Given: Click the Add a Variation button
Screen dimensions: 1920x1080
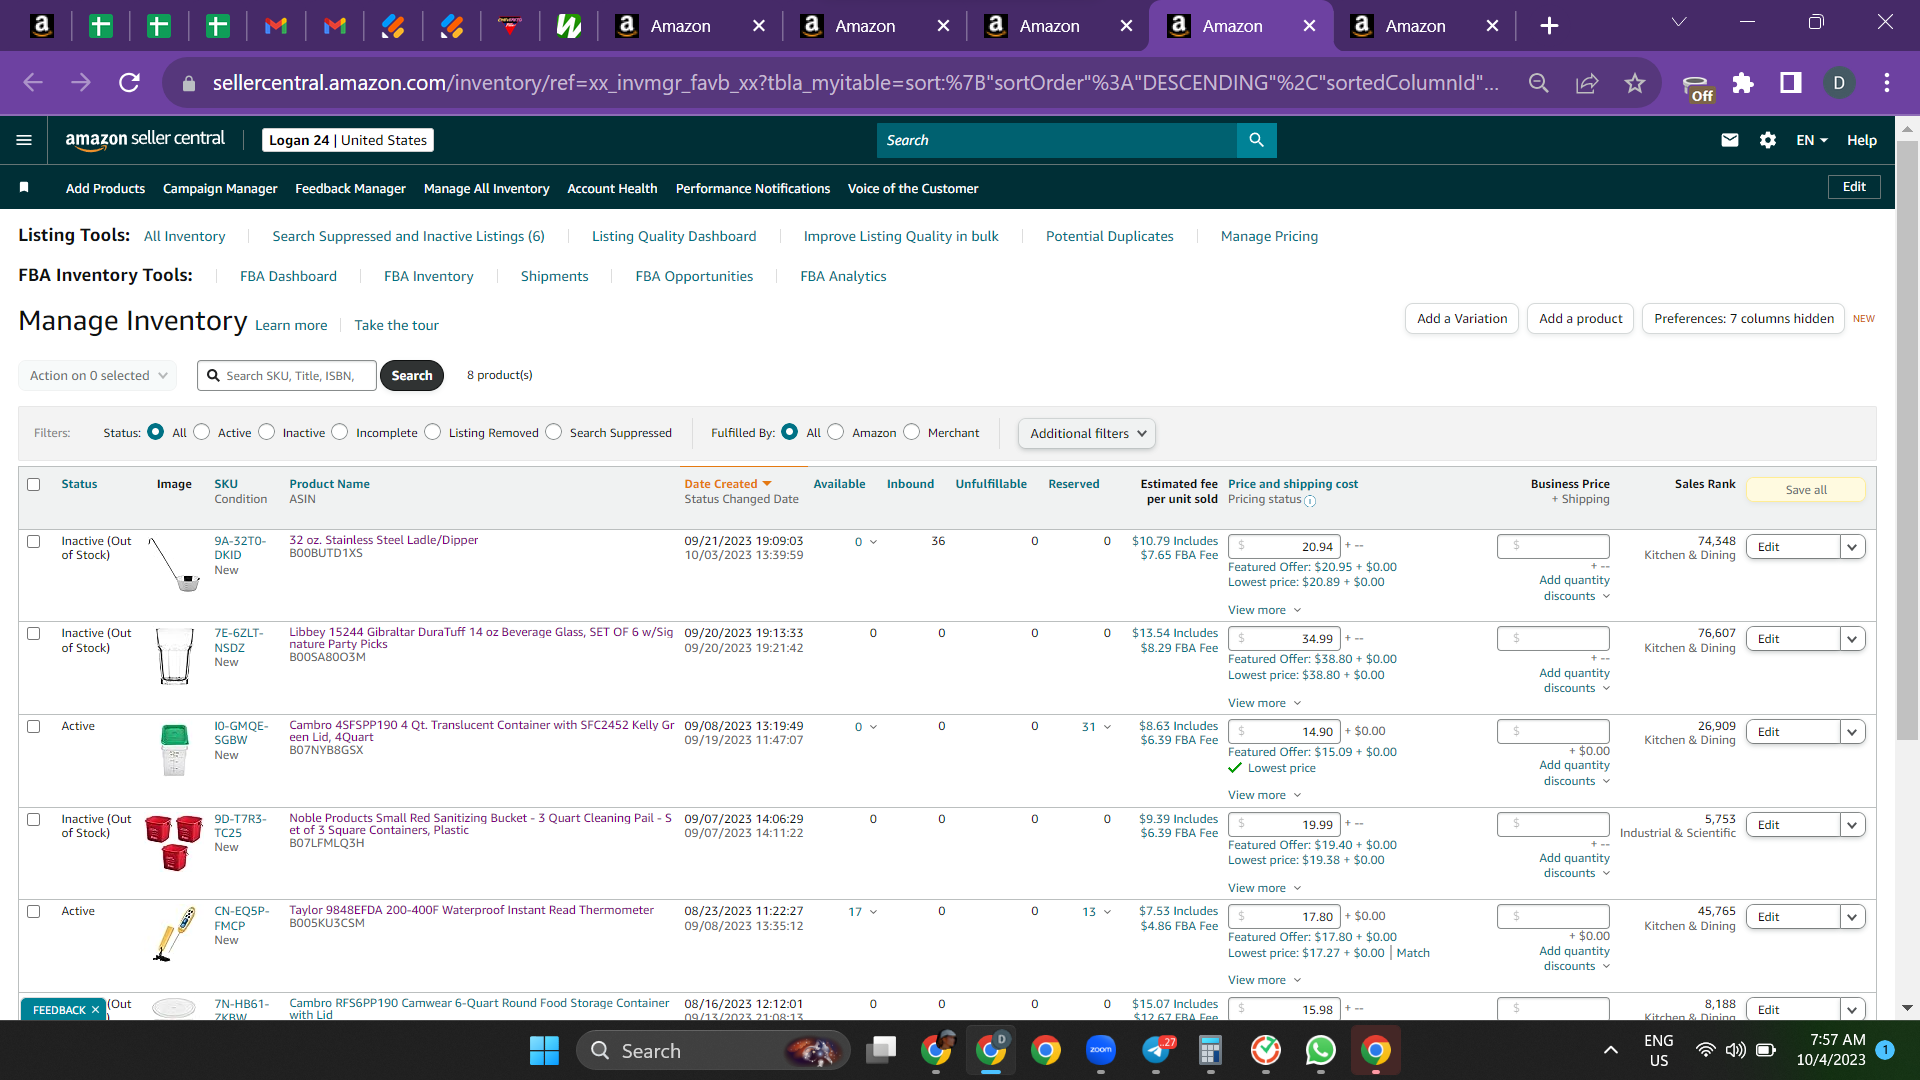Looking at the screenshot, I should point(1461,319).
